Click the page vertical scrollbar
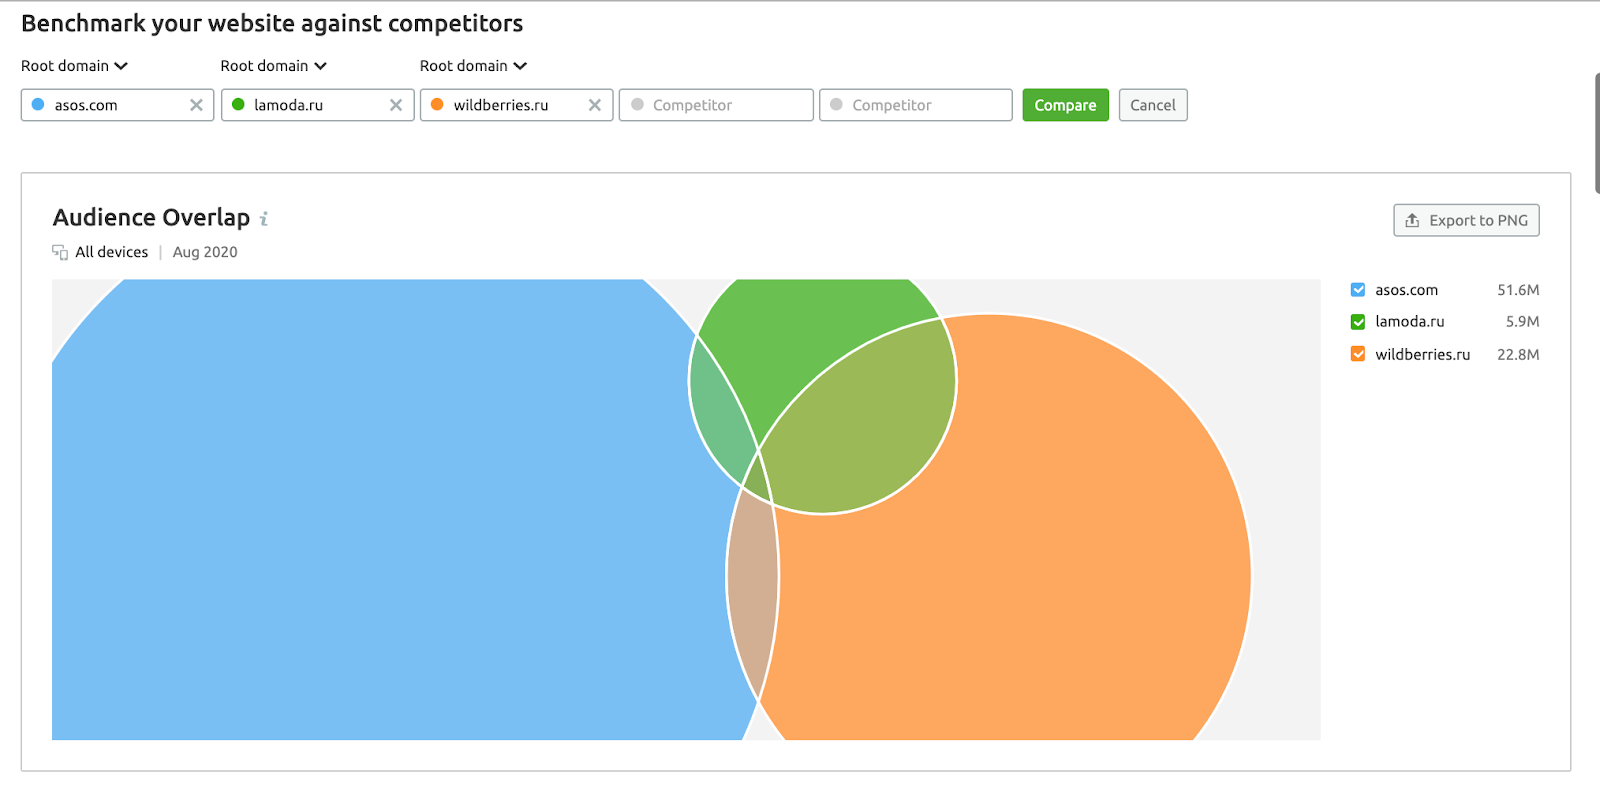 coord(1596,132)
